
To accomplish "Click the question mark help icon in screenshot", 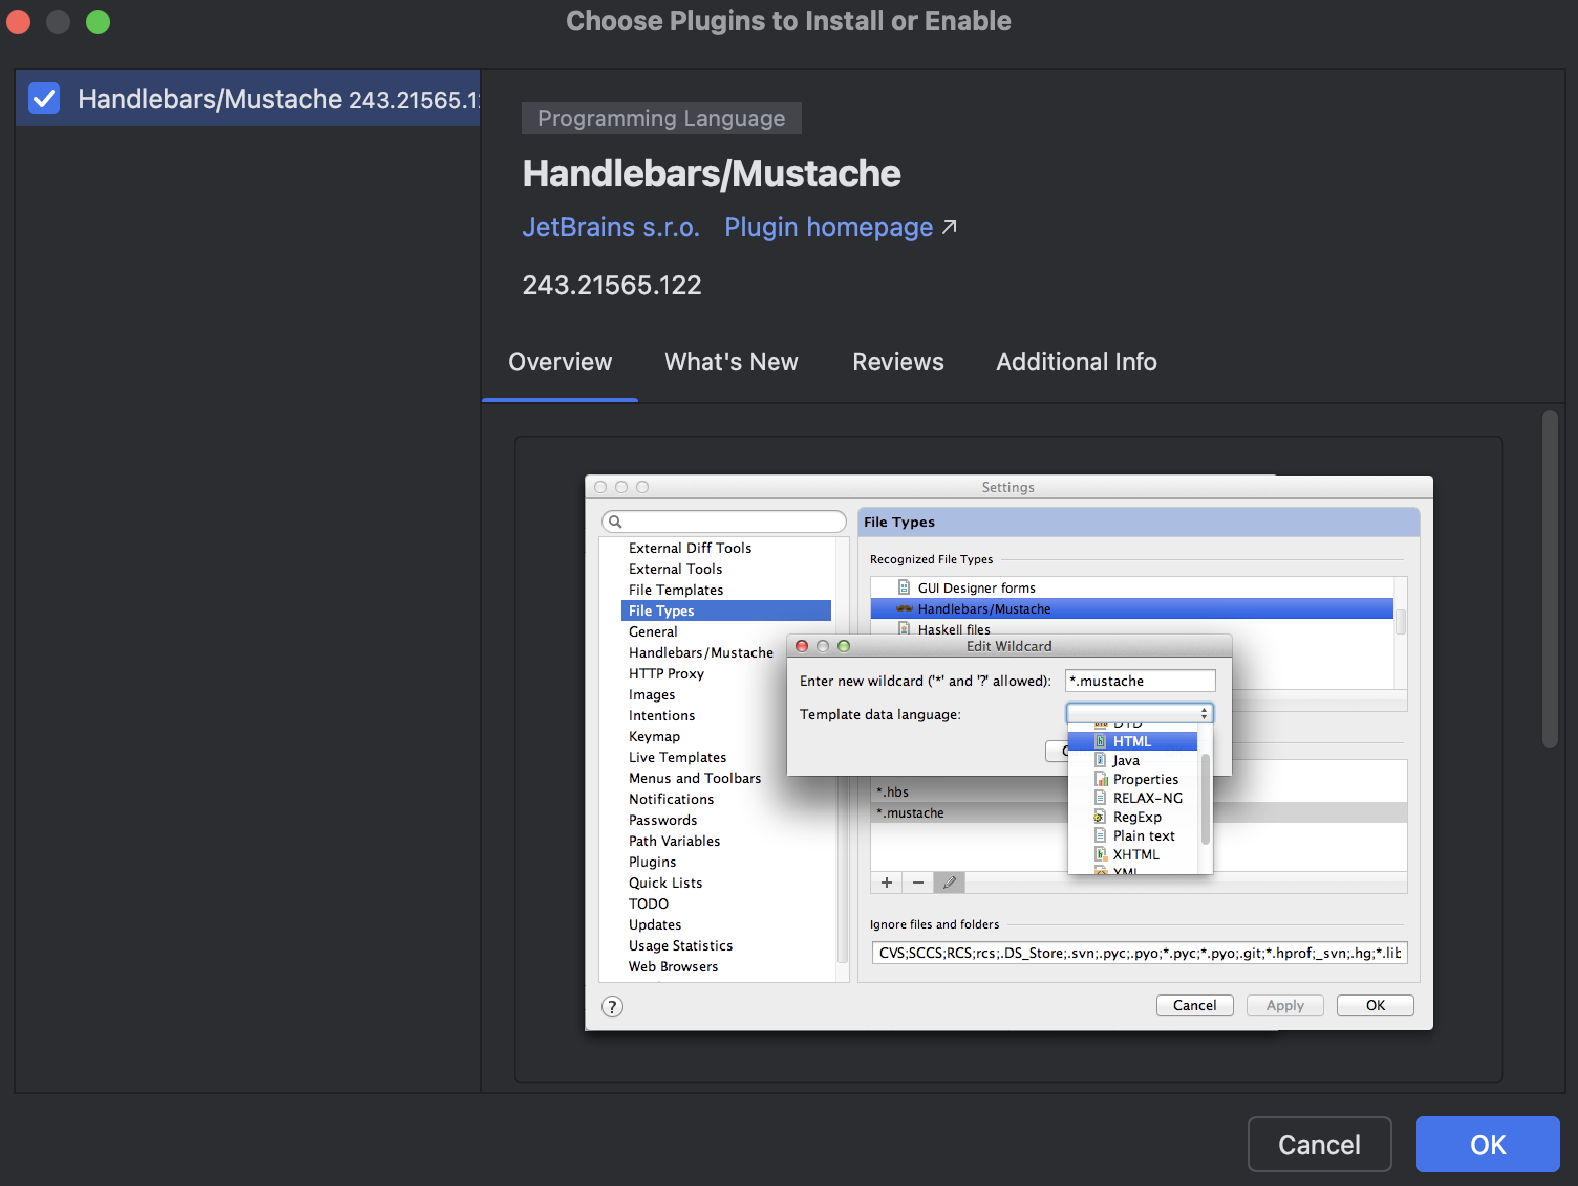I will click(x=612, y=1006).
